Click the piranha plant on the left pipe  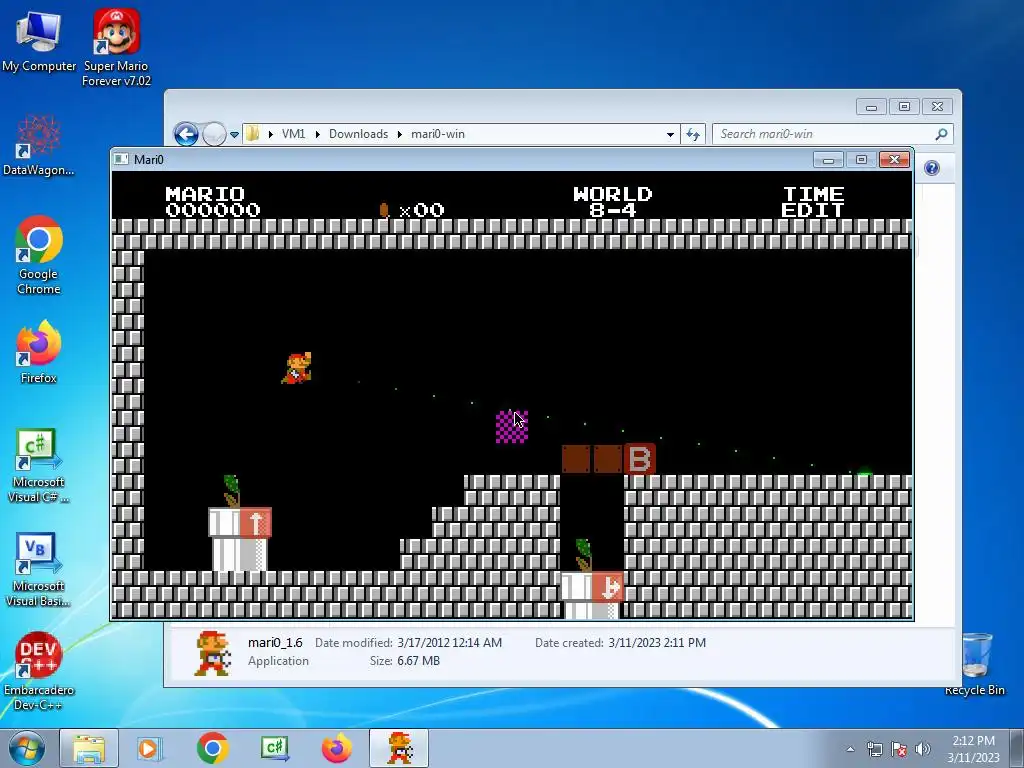231,491
